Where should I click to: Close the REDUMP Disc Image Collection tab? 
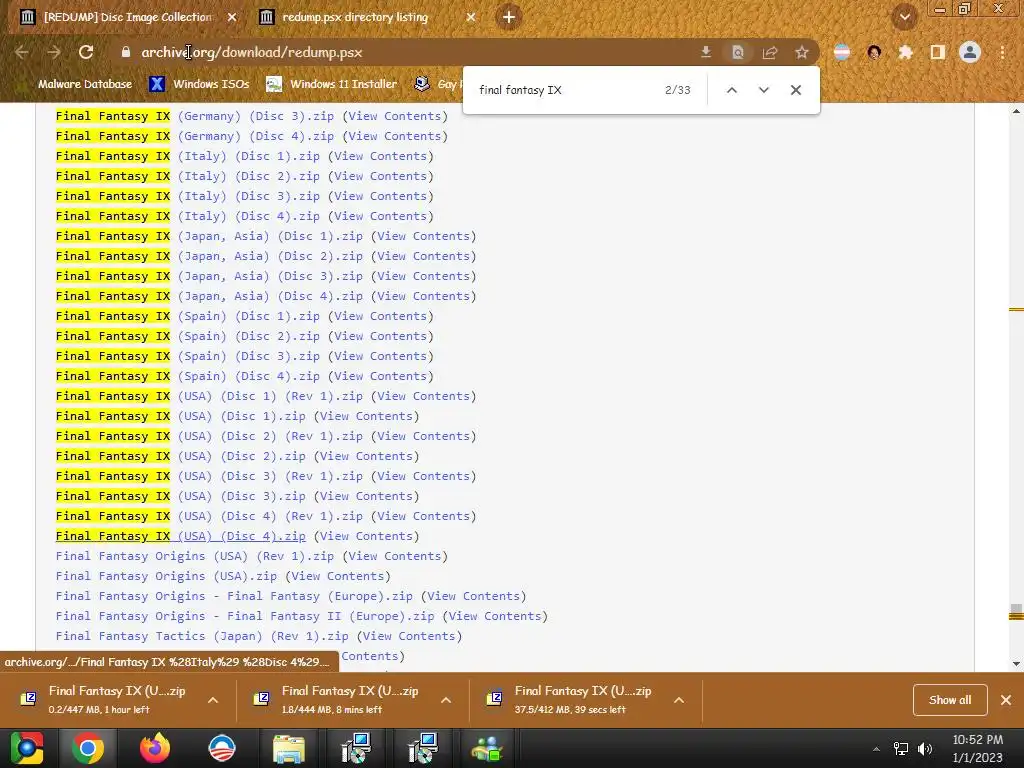[232, 17]
